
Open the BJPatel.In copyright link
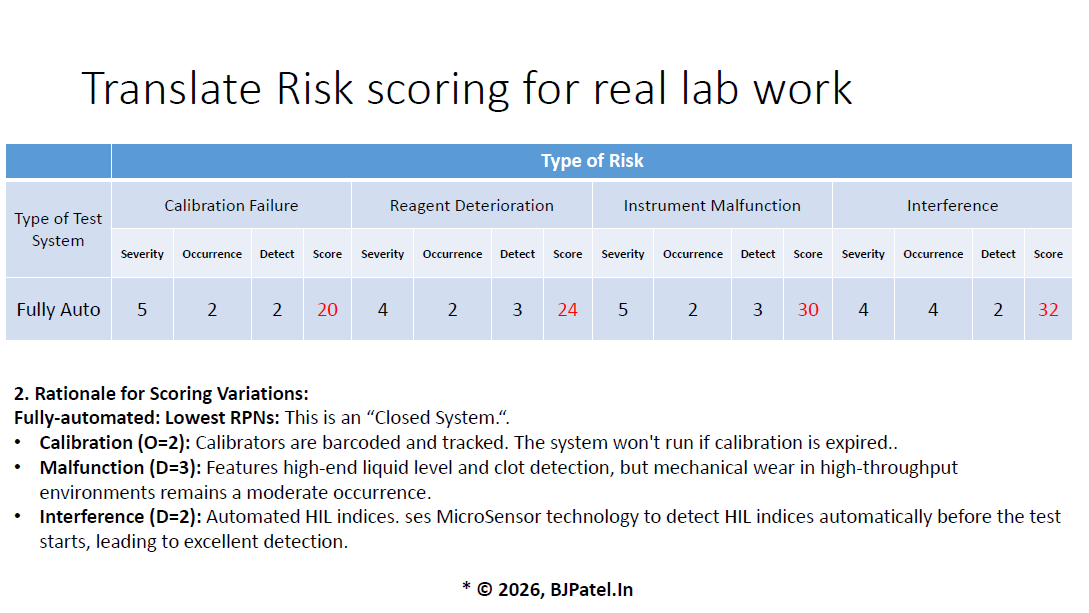pyautogui.click(x=591, y=589)
